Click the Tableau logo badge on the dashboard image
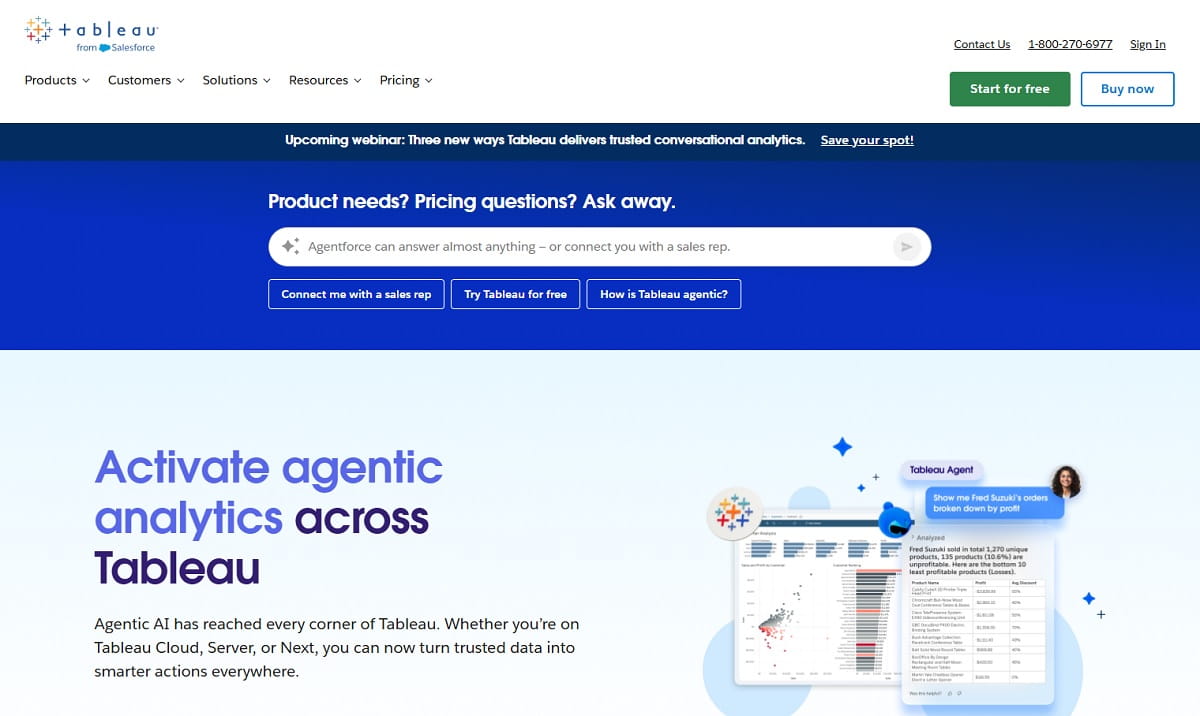Screen dimensions: 1200x716 (734, 514)
